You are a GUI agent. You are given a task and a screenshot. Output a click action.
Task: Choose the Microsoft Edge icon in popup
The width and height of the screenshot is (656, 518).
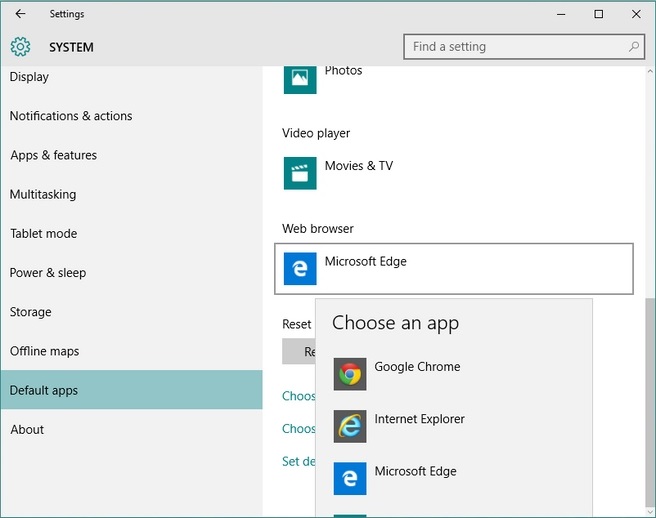[x=350, y=479]
